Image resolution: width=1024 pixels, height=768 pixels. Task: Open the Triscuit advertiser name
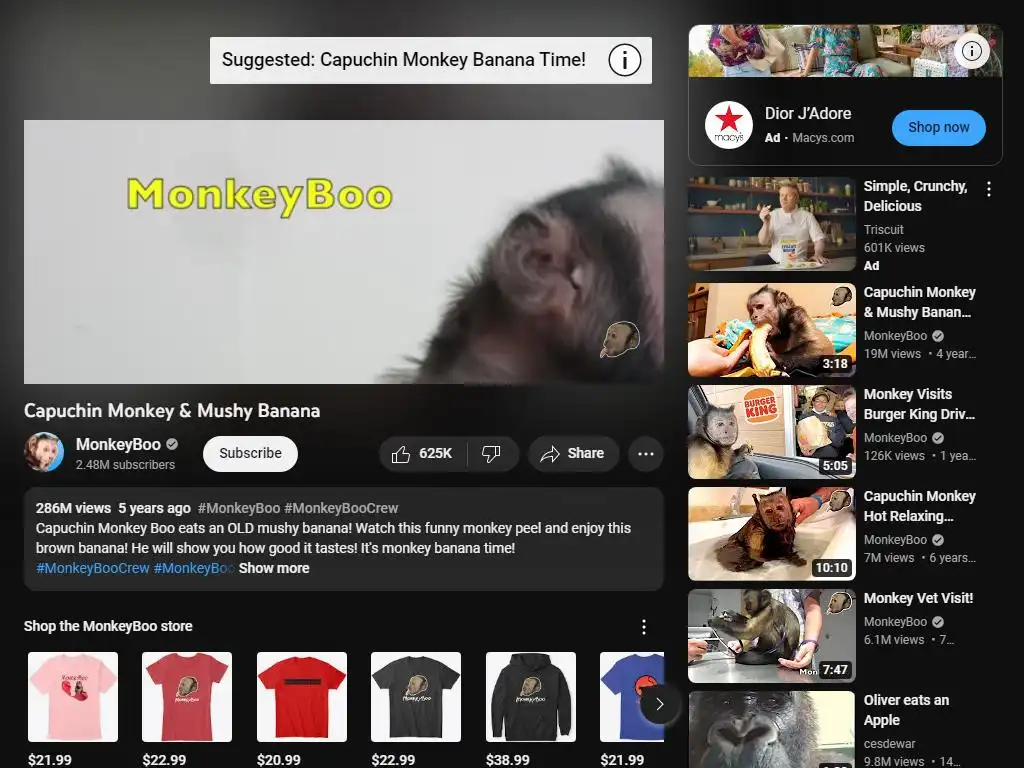click(x=884, y=230)
